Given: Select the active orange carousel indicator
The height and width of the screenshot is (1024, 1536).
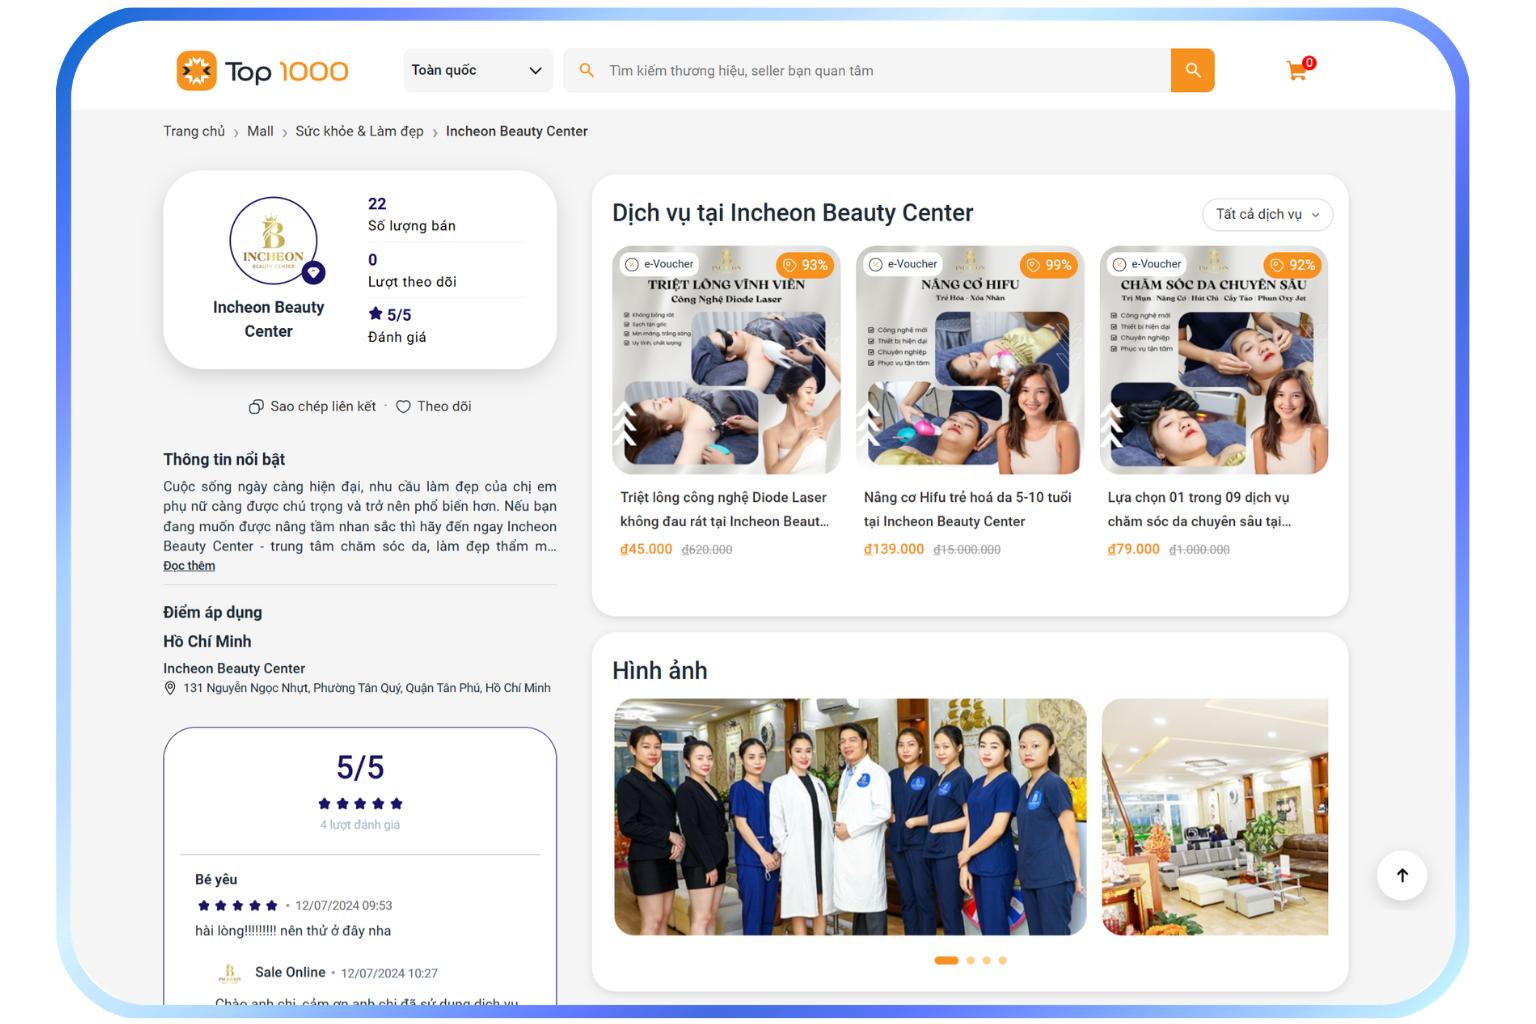Looking at the screenshot, I should pos(946,960).
